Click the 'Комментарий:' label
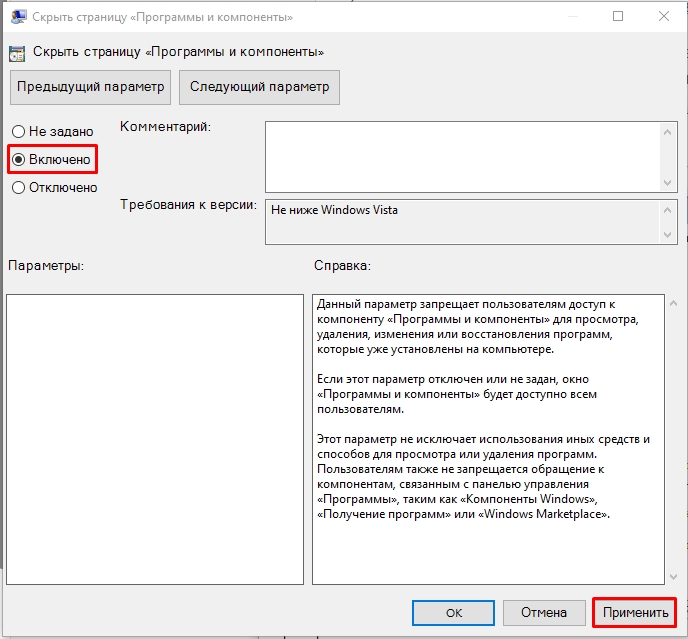Screen dimensions: 688x639 pos(165,127)
